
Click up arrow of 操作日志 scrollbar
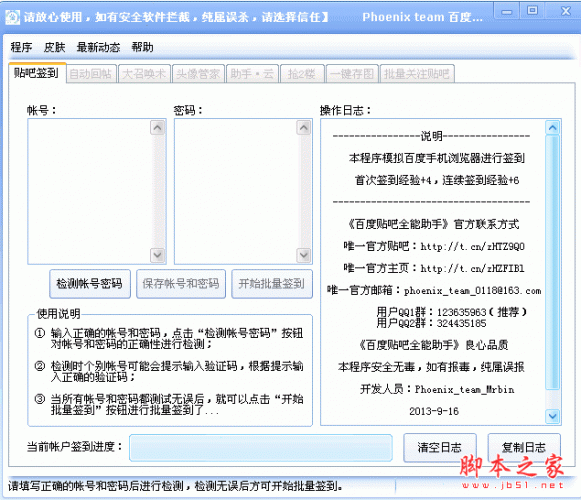click(x=552, y=128)
